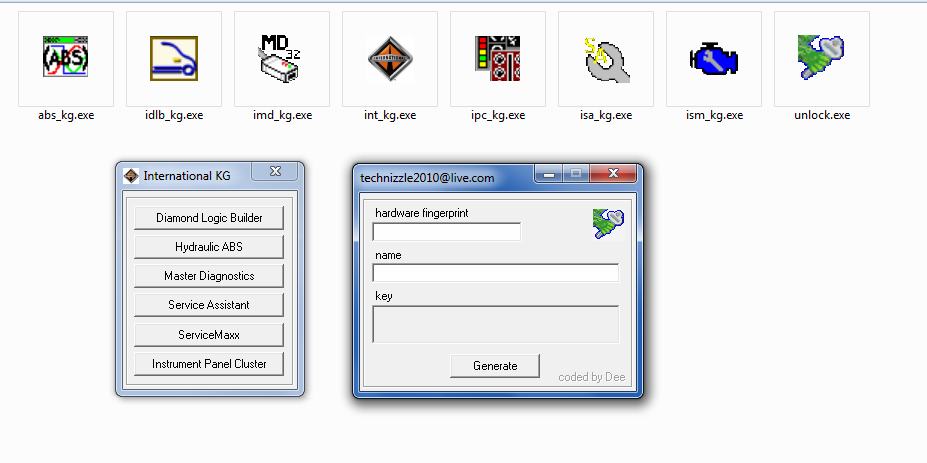Close the International KG window
This screenshot has height=463, width=927.
[275, 171]
